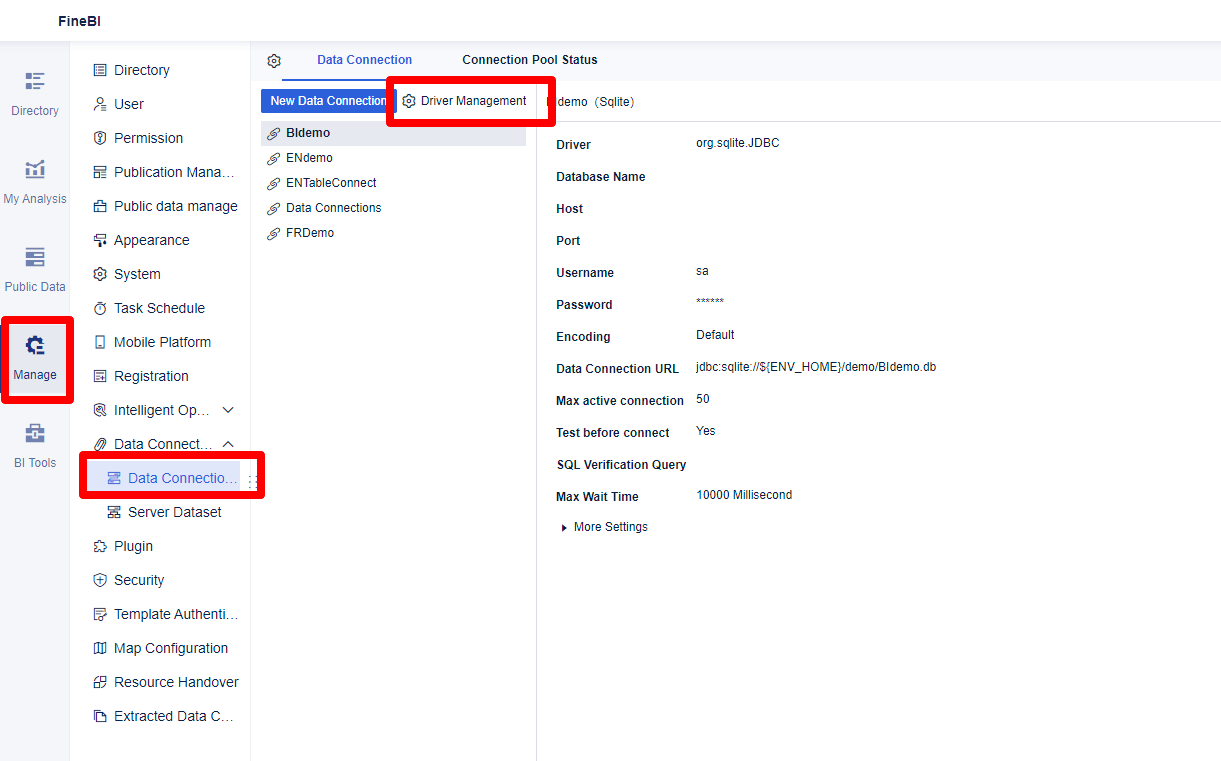Click the Template Authentication icon
The image size is (1221, 761).
pyautogui.click(x=100, y=614)
